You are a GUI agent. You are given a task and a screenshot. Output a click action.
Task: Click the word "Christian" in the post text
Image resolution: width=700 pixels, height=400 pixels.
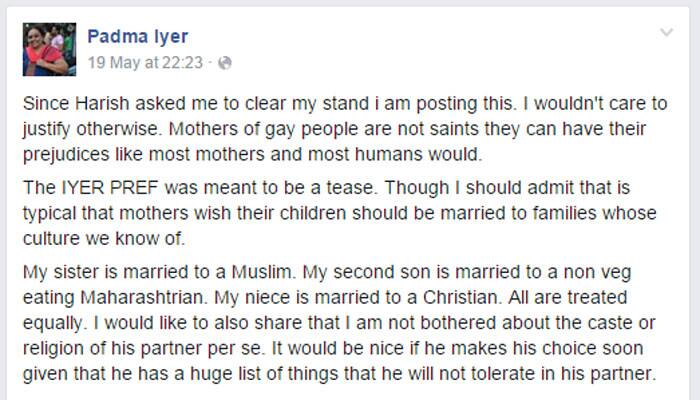(x=462, y=297)
